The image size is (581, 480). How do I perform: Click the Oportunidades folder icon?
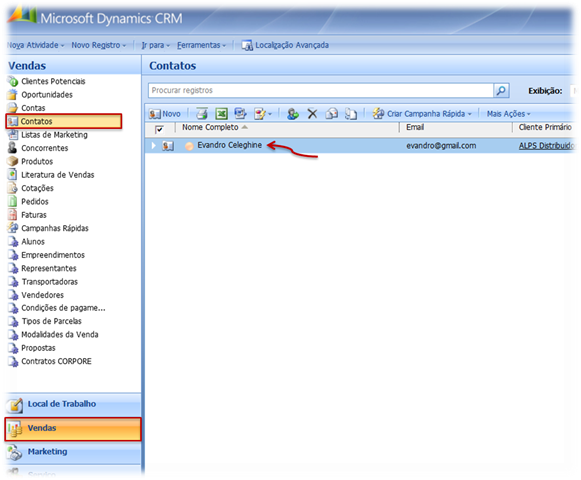[13, 95]
